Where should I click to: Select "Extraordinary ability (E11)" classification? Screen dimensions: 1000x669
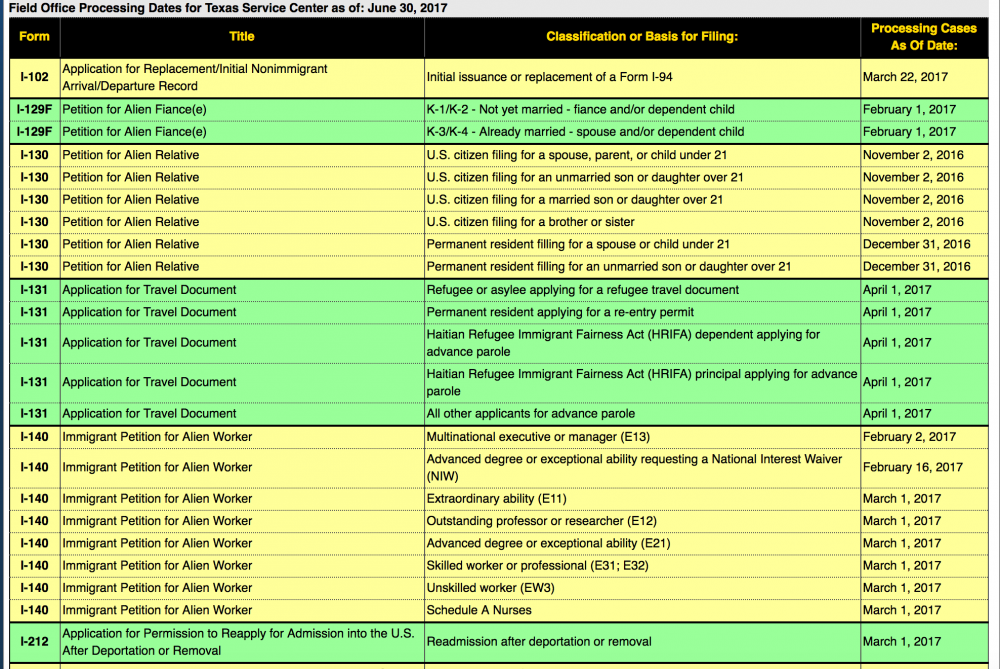[x=496, y=499]
